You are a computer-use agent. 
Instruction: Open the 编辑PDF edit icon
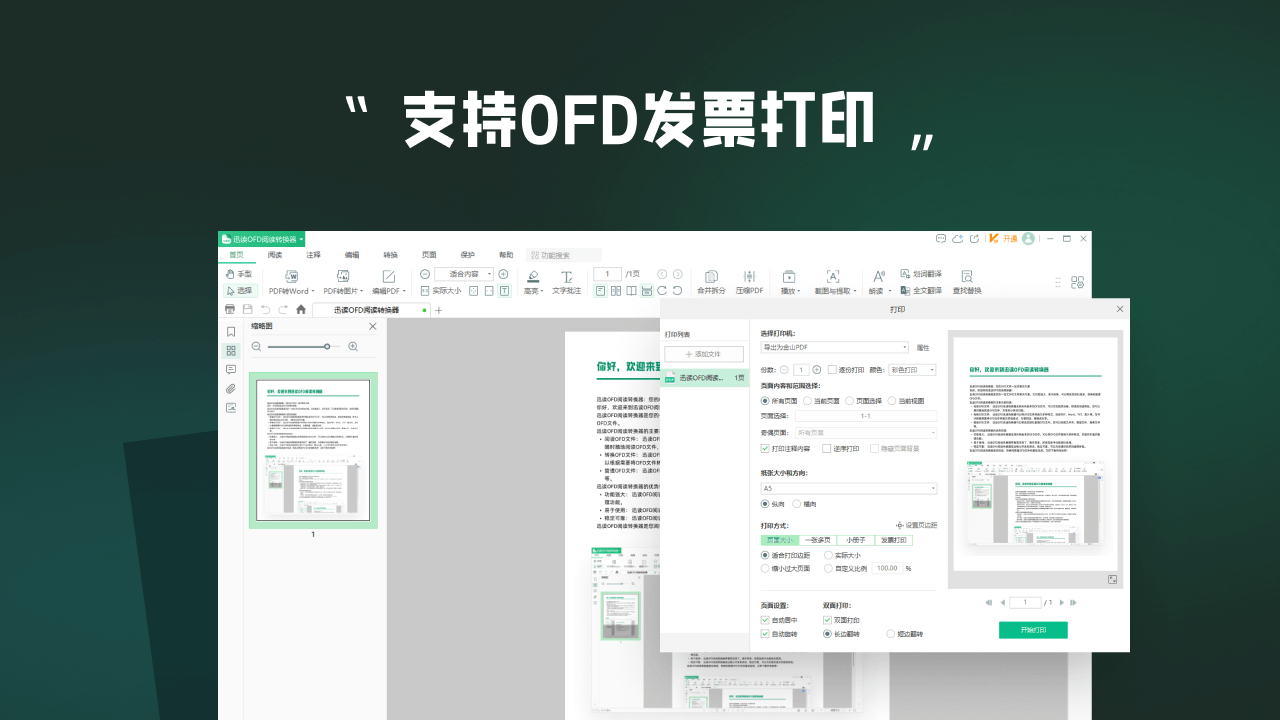pyautogui.click(x=389, y=276)
